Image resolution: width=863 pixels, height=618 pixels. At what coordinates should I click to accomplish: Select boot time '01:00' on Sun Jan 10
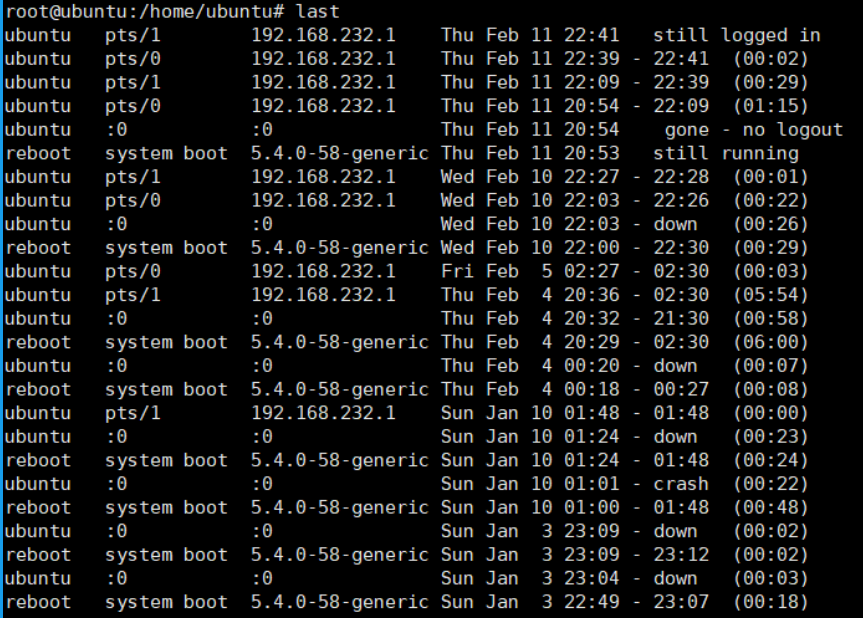[x=592, y=507]
